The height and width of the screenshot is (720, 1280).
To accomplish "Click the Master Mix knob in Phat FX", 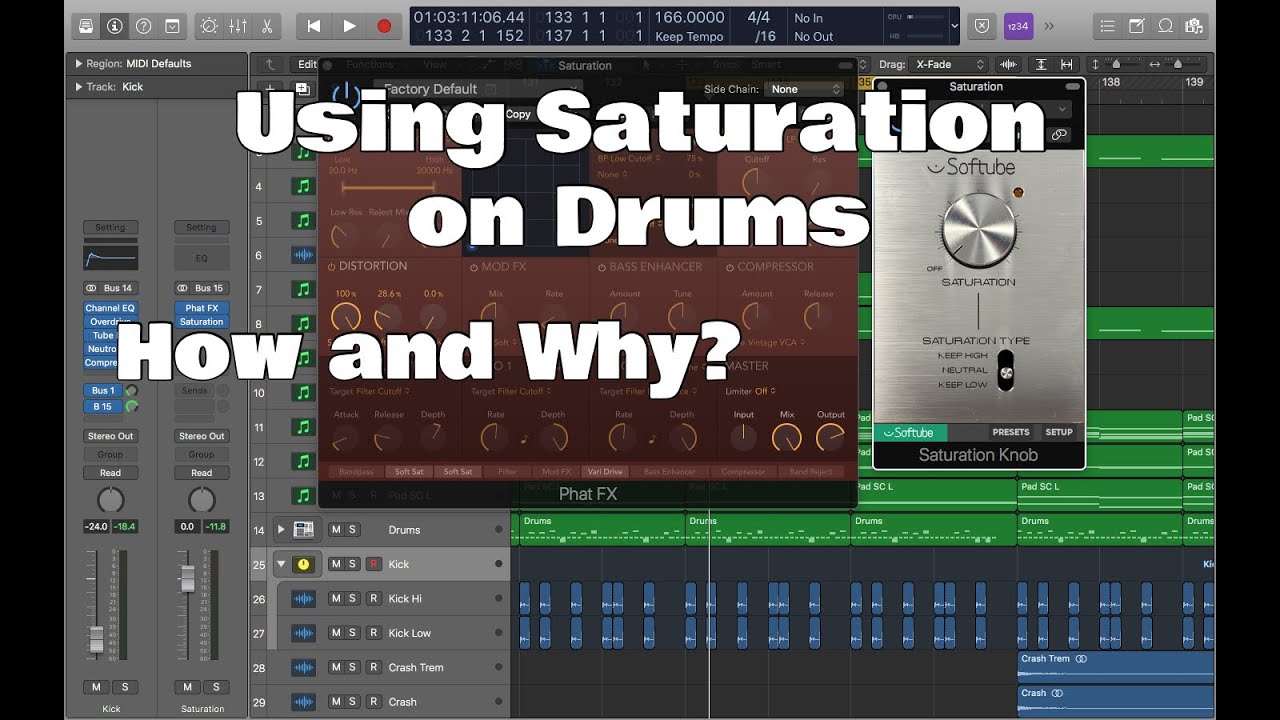I will coord(787,437).
